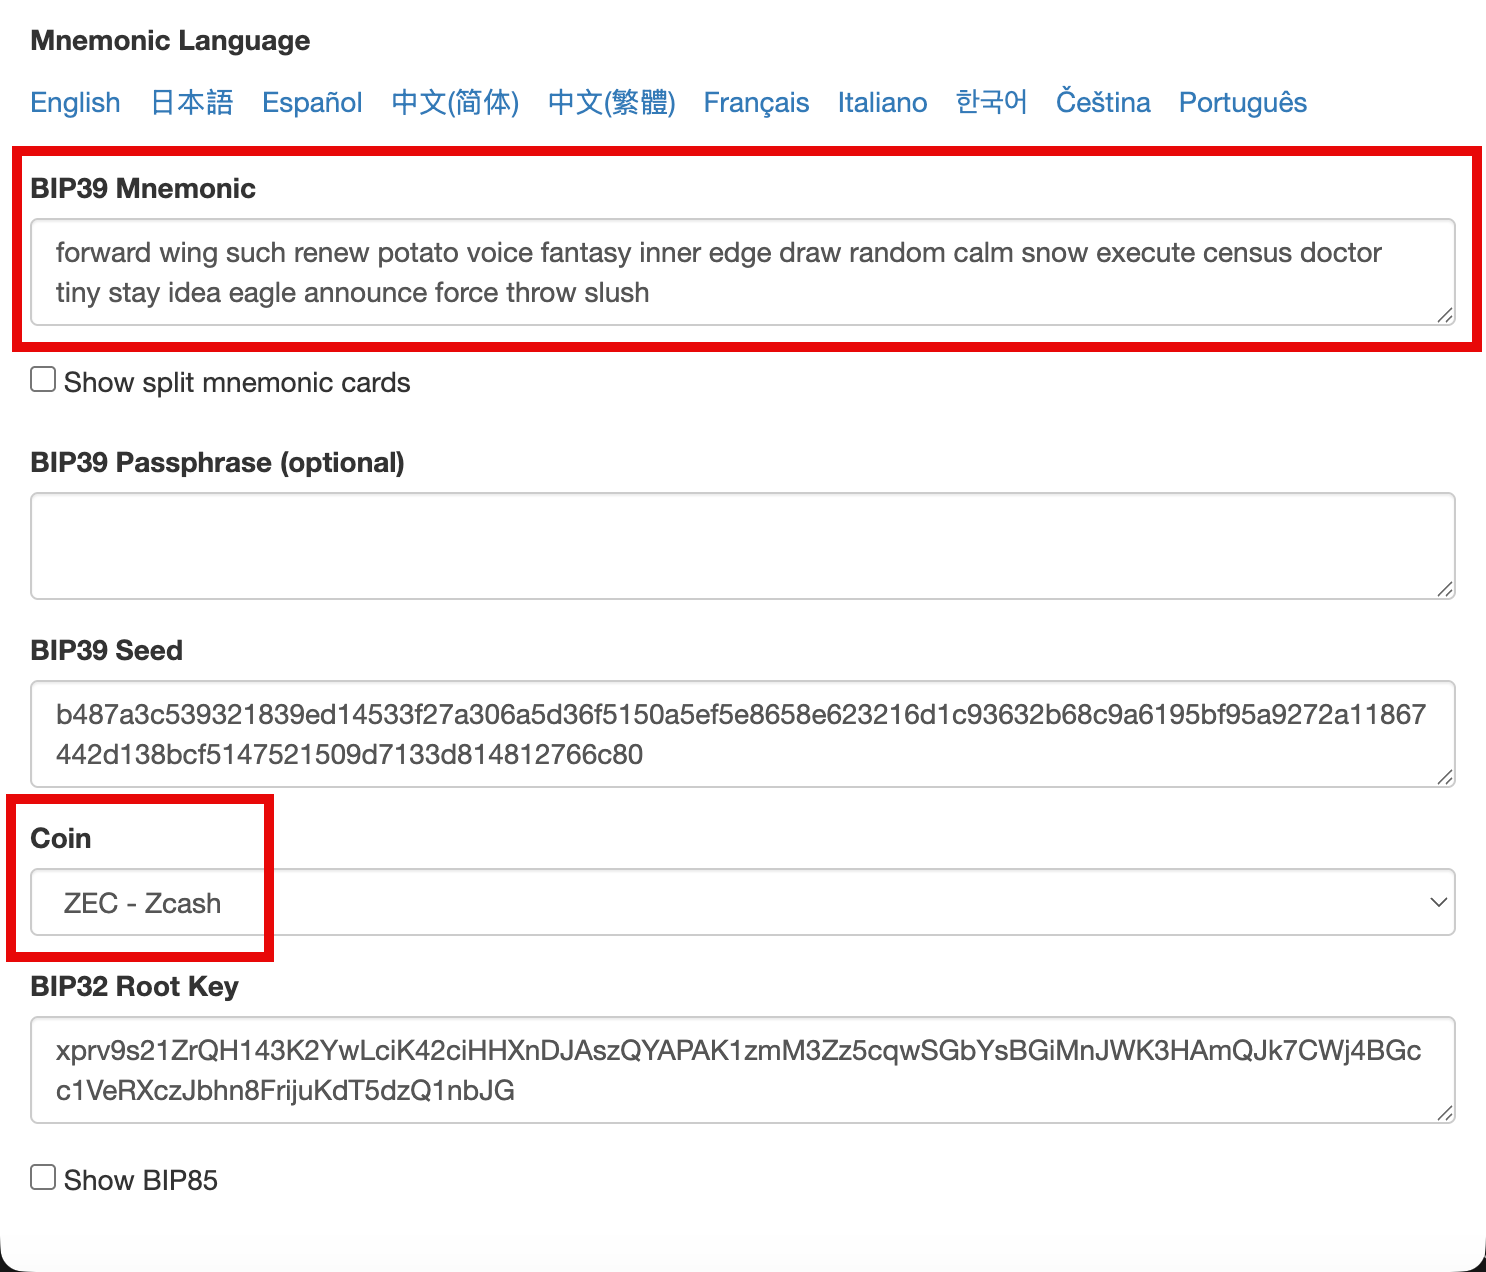Click into the BIP39 Mnemonic text field
Screen dimensions: 1486x1272
pos(741,272)
